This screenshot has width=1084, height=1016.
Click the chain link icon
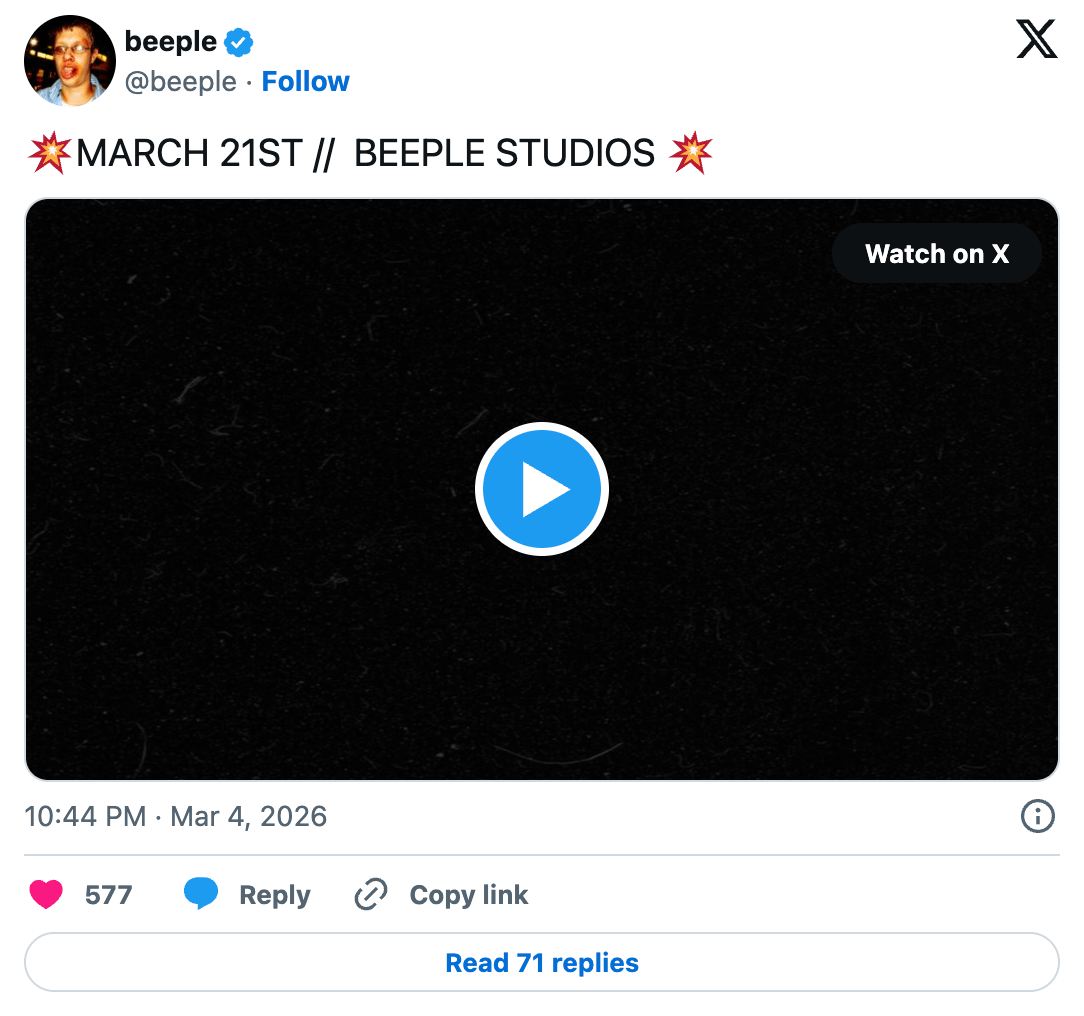[371, 894]
